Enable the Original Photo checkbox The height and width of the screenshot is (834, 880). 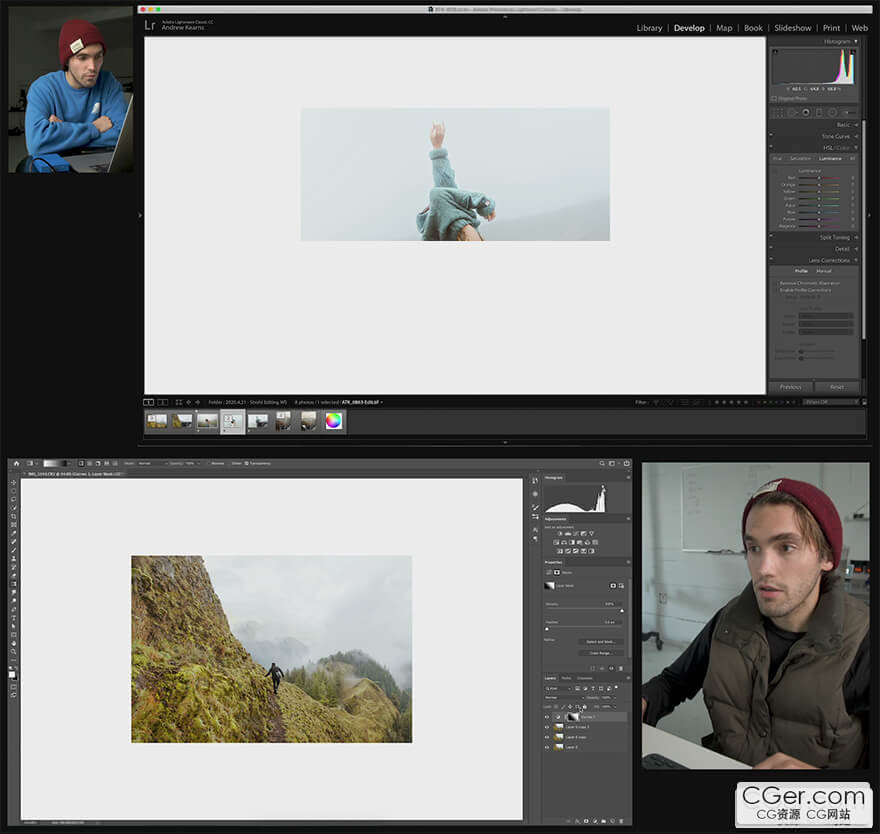coord(774,99)
